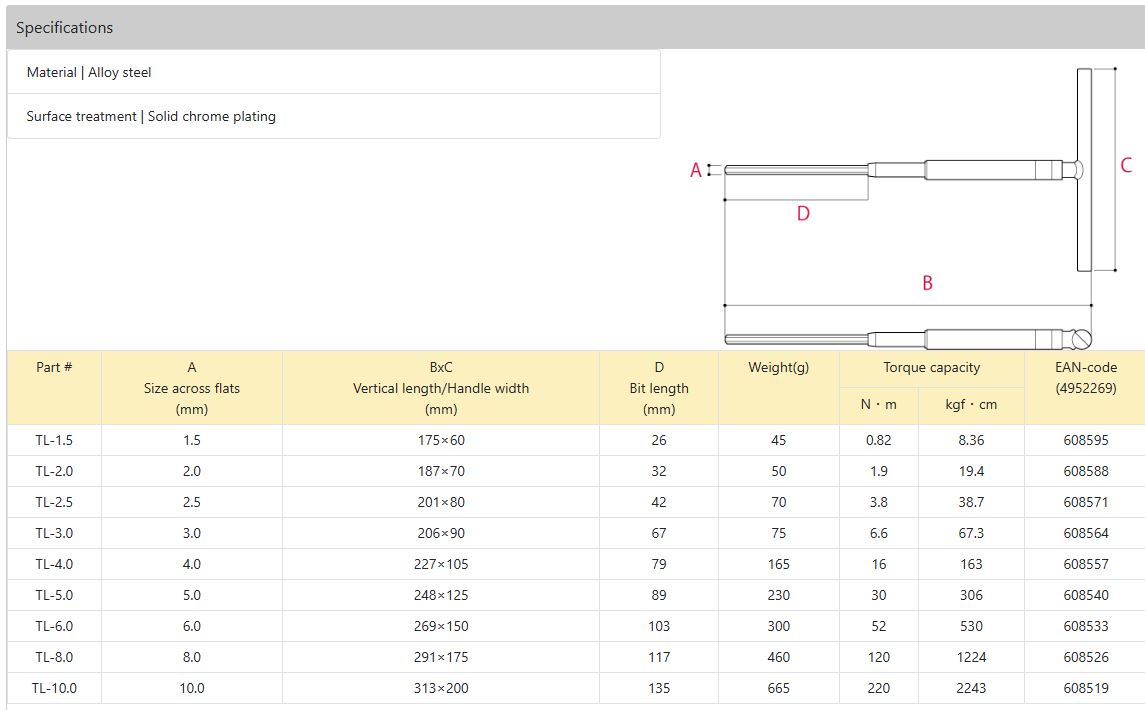The height and width of the screenshot is (710, 1145).
Task: Click the 2243 torque value cell
Action: 970,688
